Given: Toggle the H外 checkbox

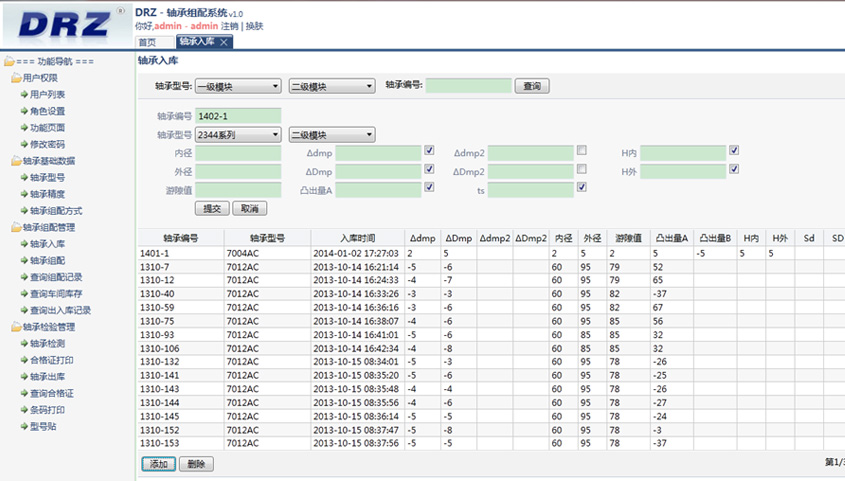Looking at the screenshot, I should [734, 170].
